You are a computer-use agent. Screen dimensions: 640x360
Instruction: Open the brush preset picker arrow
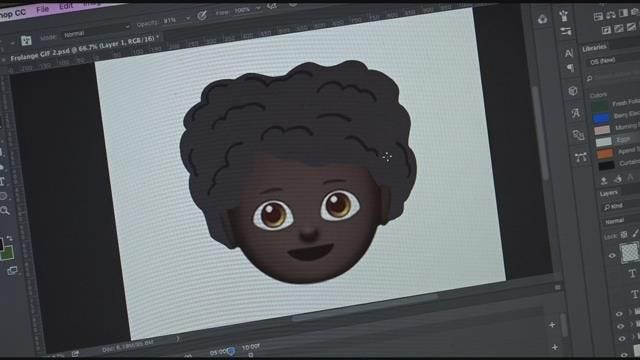(x=12, y=43)
